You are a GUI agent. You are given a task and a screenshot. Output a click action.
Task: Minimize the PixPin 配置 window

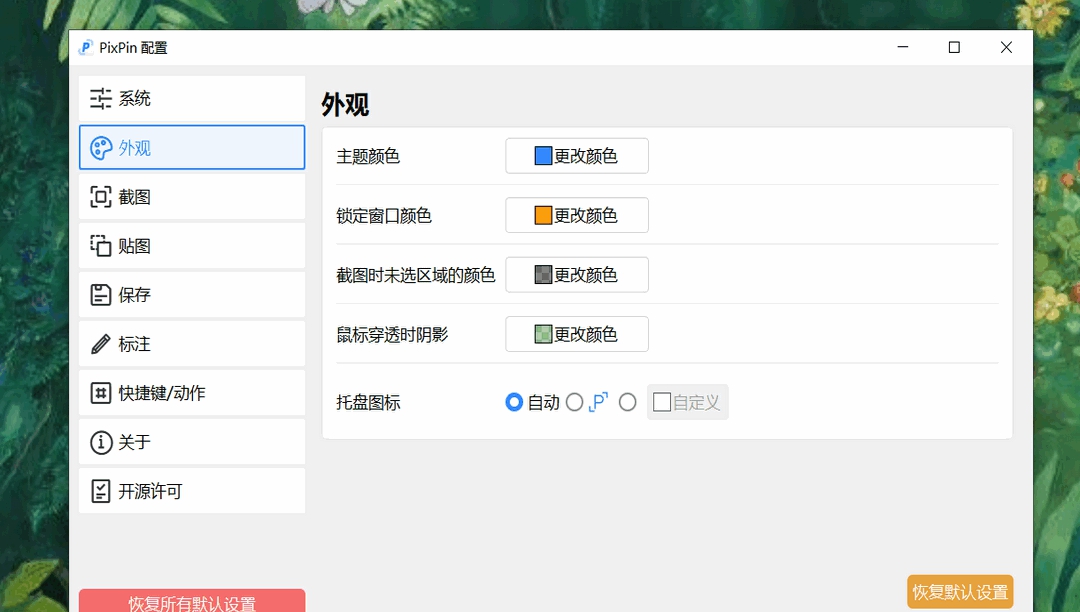(903, 47)
